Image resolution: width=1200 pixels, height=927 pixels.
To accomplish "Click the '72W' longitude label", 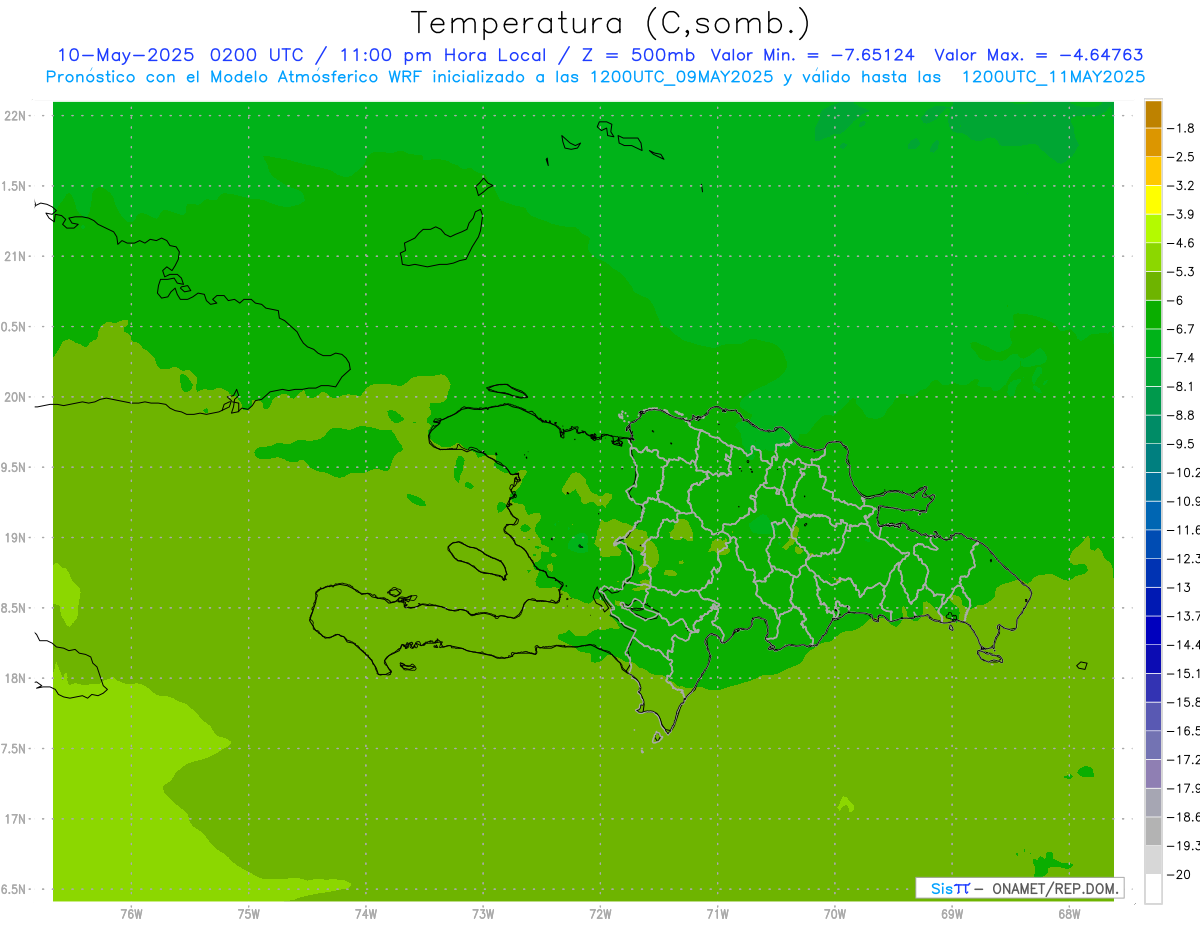I will coord(600,913).
